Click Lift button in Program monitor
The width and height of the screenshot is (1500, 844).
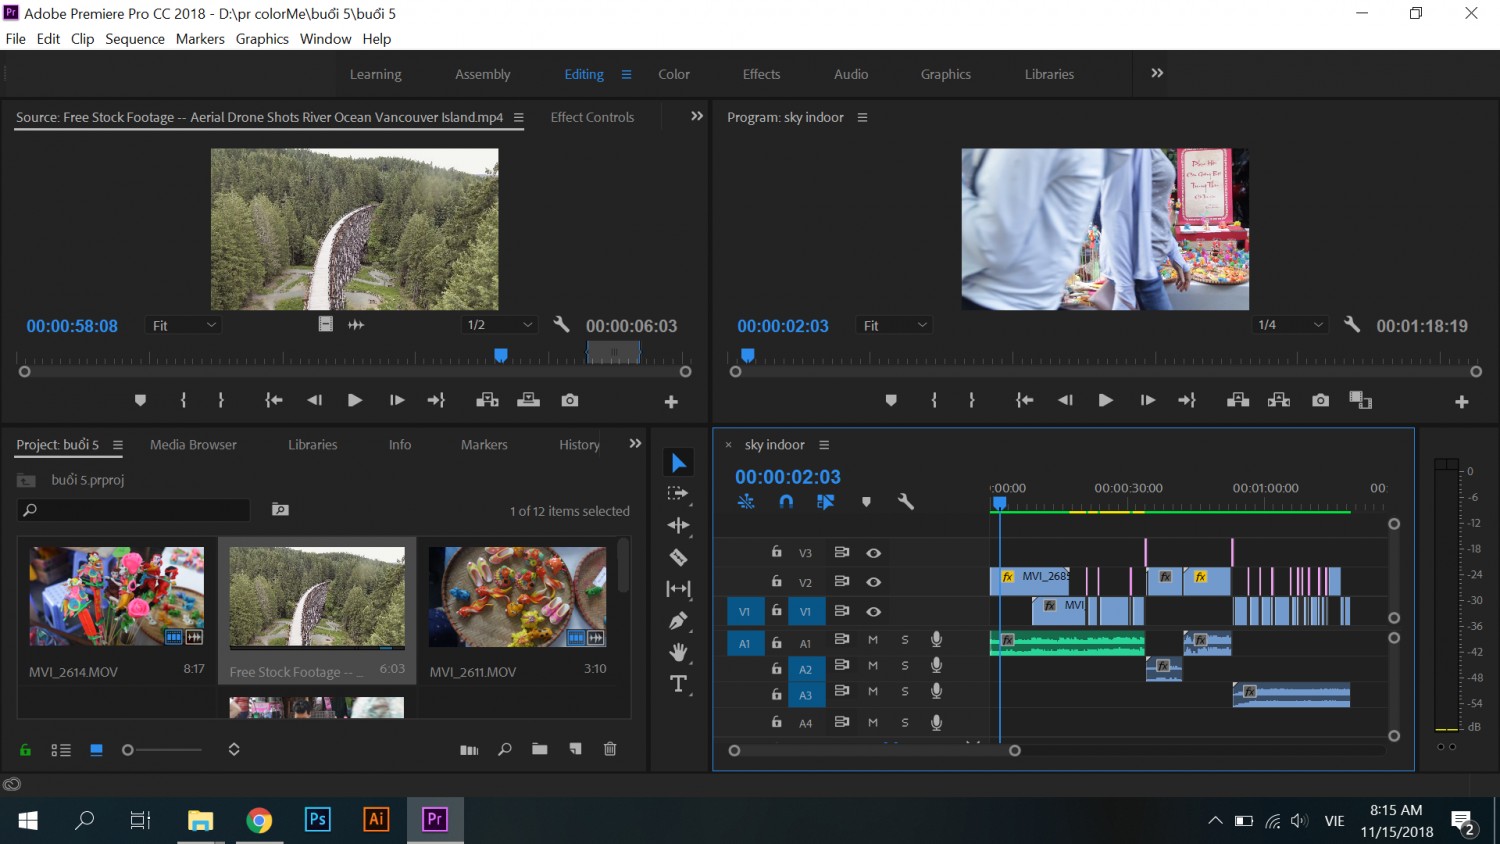[x=1238, y=400]
